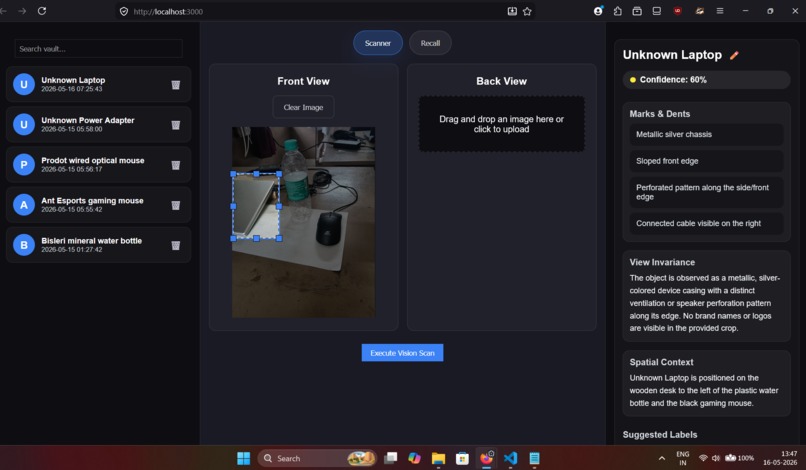Open the shield site-protection icon in the address bar
The width and height of the screenshot is (806, 470).
[x=124, y=11]
